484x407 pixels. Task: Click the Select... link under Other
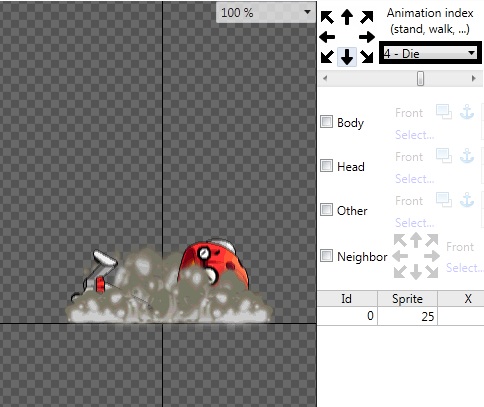click(x=415, y=223)
